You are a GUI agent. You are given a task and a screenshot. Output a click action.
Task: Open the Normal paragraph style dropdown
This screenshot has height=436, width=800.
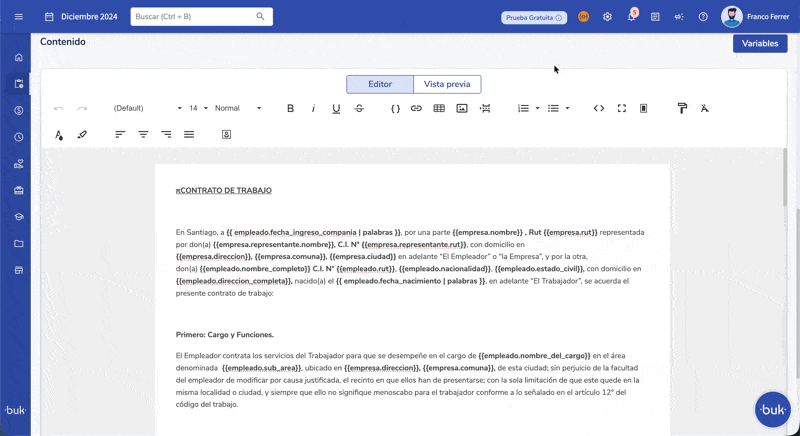pos(238,108)
